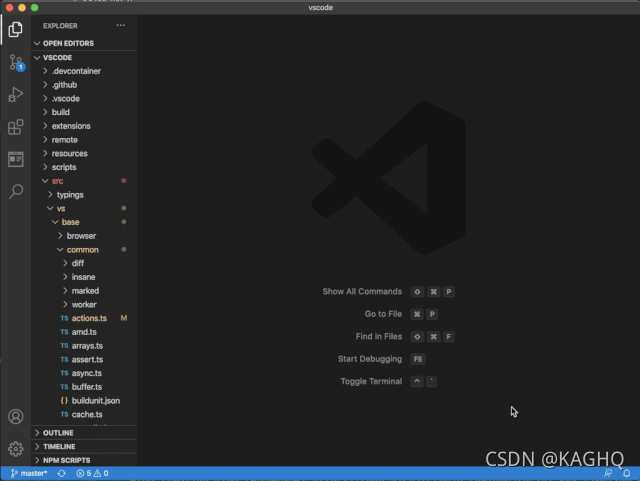Open arrays.ts in the explorer

[84, 346]
